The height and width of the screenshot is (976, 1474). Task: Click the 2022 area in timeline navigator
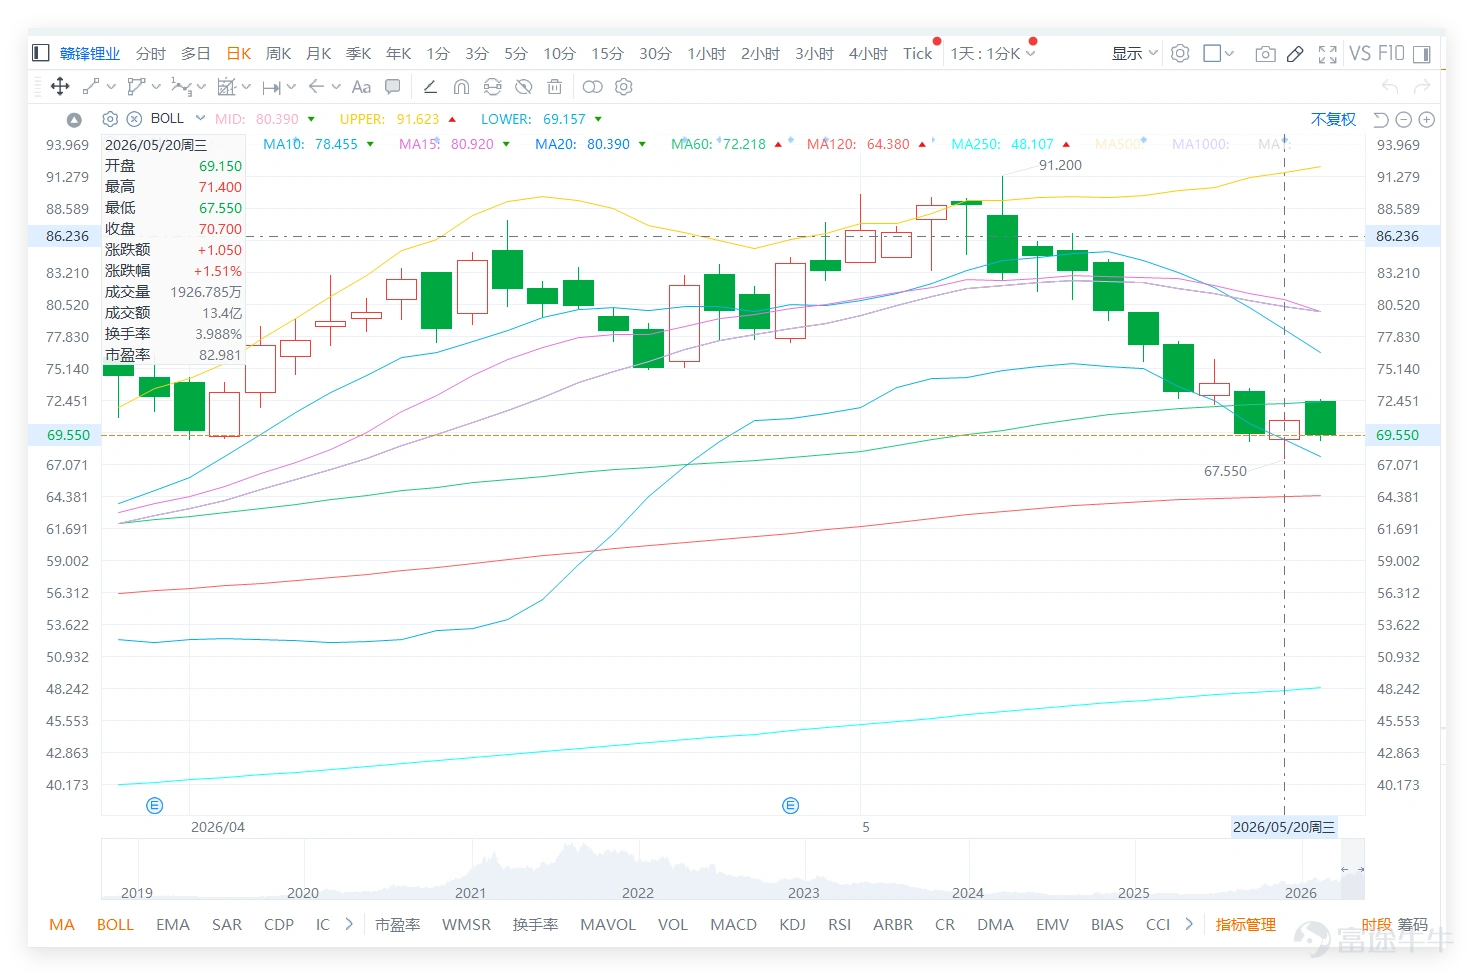(x=637, y=892)
